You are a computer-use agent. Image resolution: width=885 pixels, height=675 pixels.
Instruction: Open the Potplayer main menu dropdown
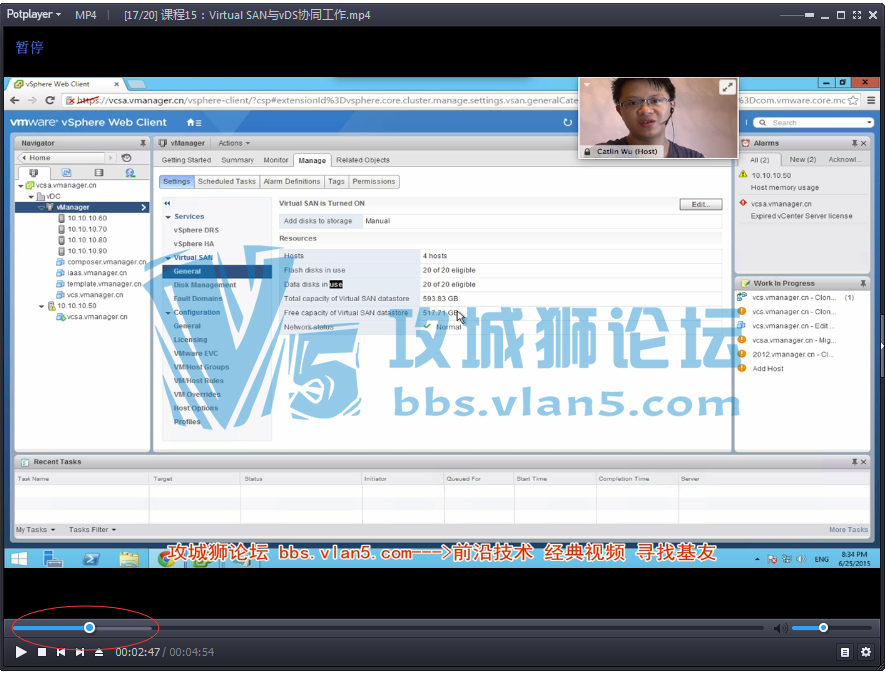33,15
